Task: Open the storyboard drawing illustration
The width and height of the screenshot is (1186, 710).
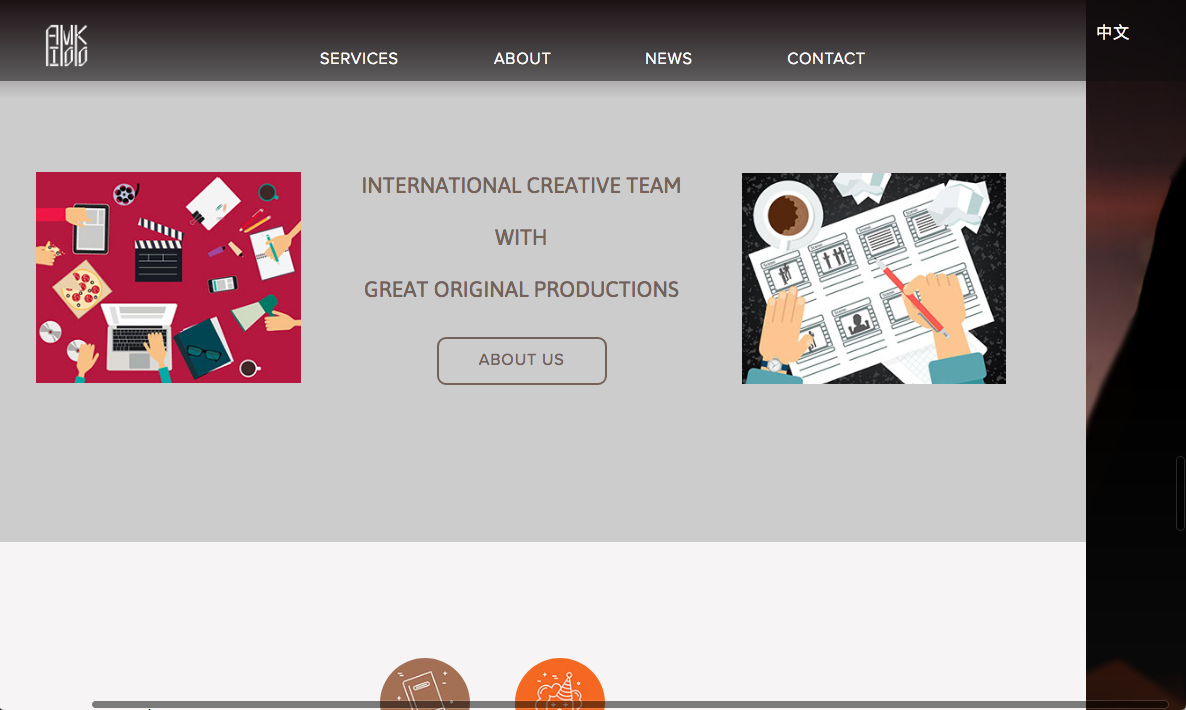Action: [874, 278]
